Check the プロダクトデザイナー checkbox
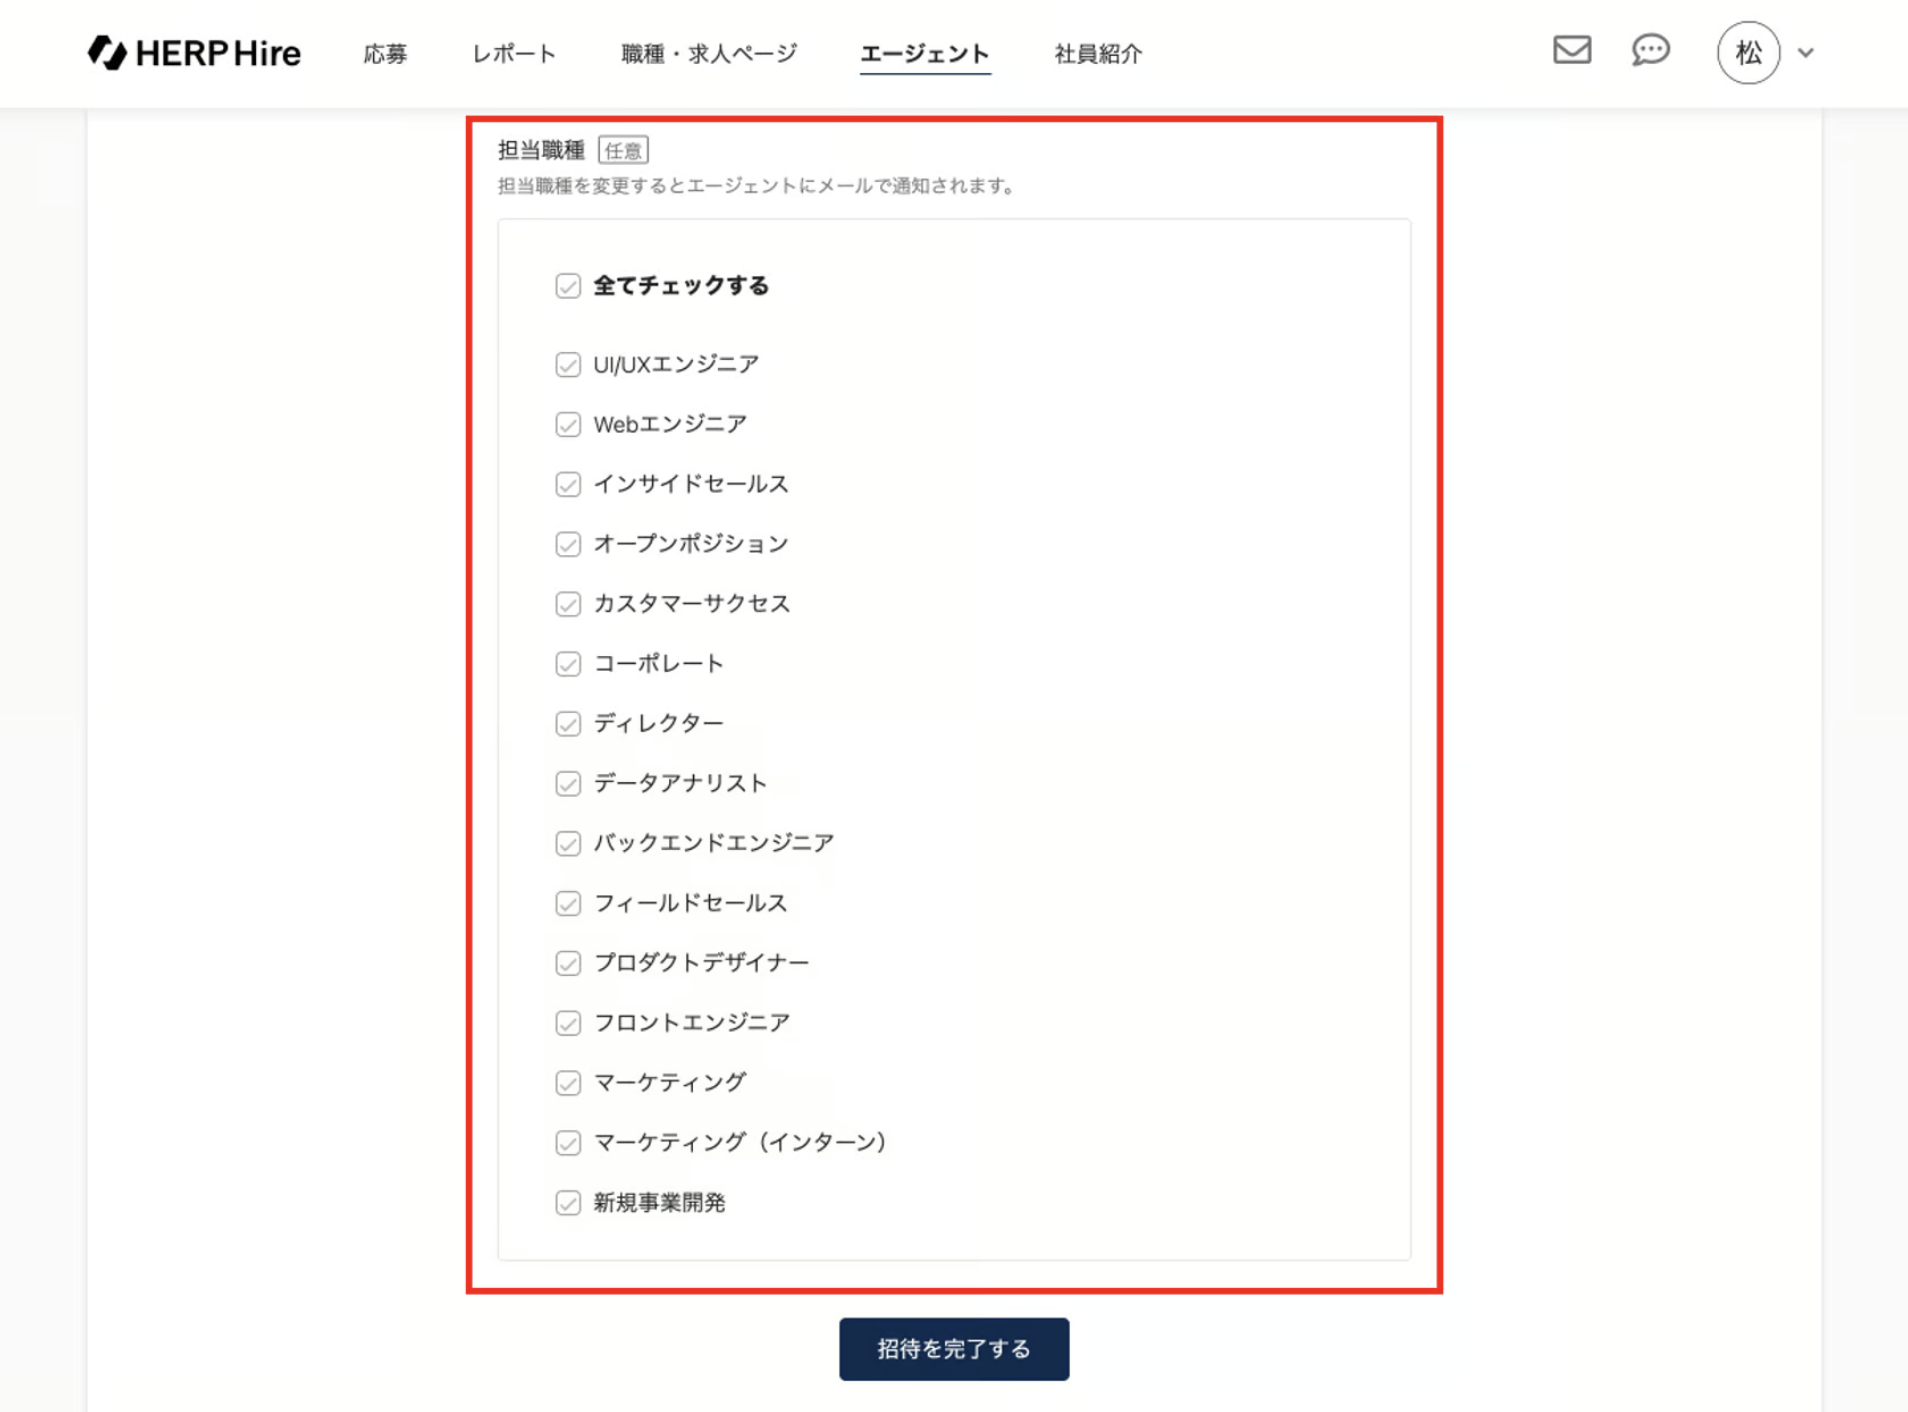 coord(568,963)
